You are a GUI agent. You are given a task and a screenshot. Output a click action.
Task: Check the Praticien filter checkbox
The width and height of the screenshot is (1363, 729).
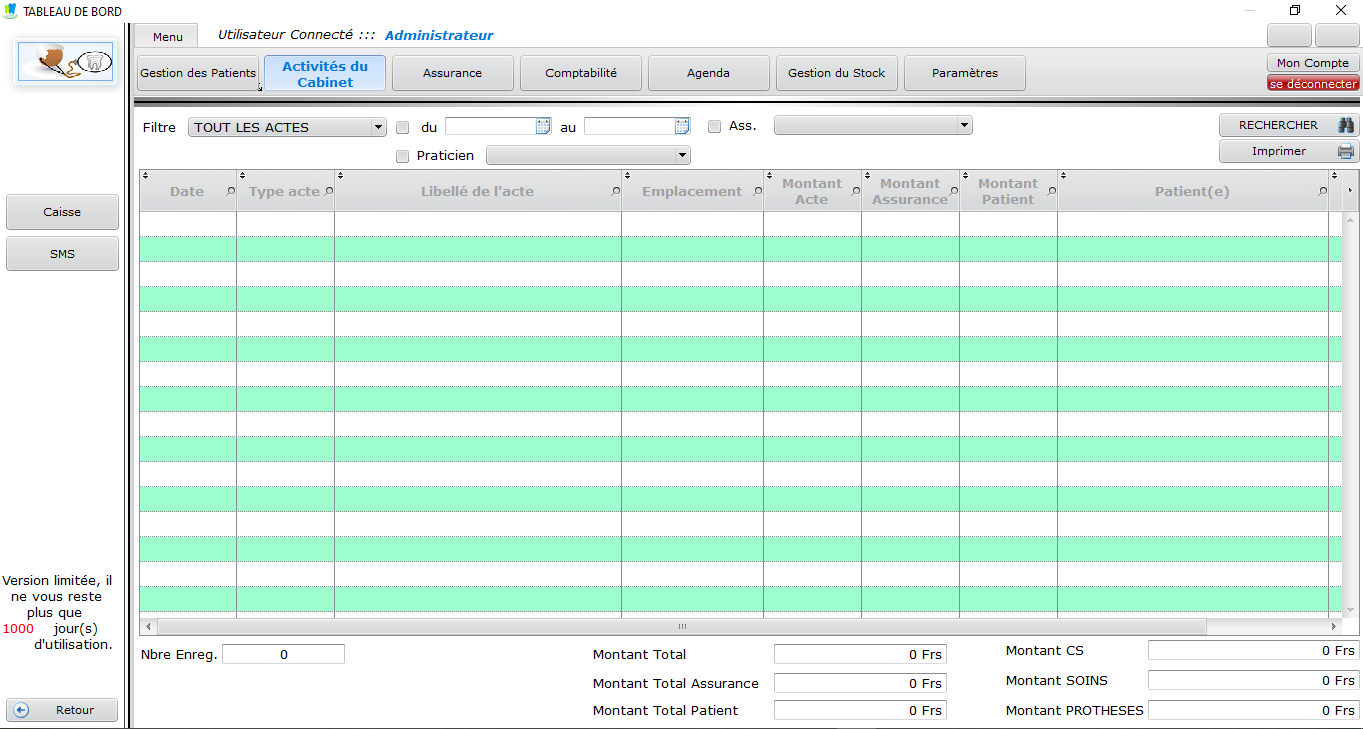[403, 156]
